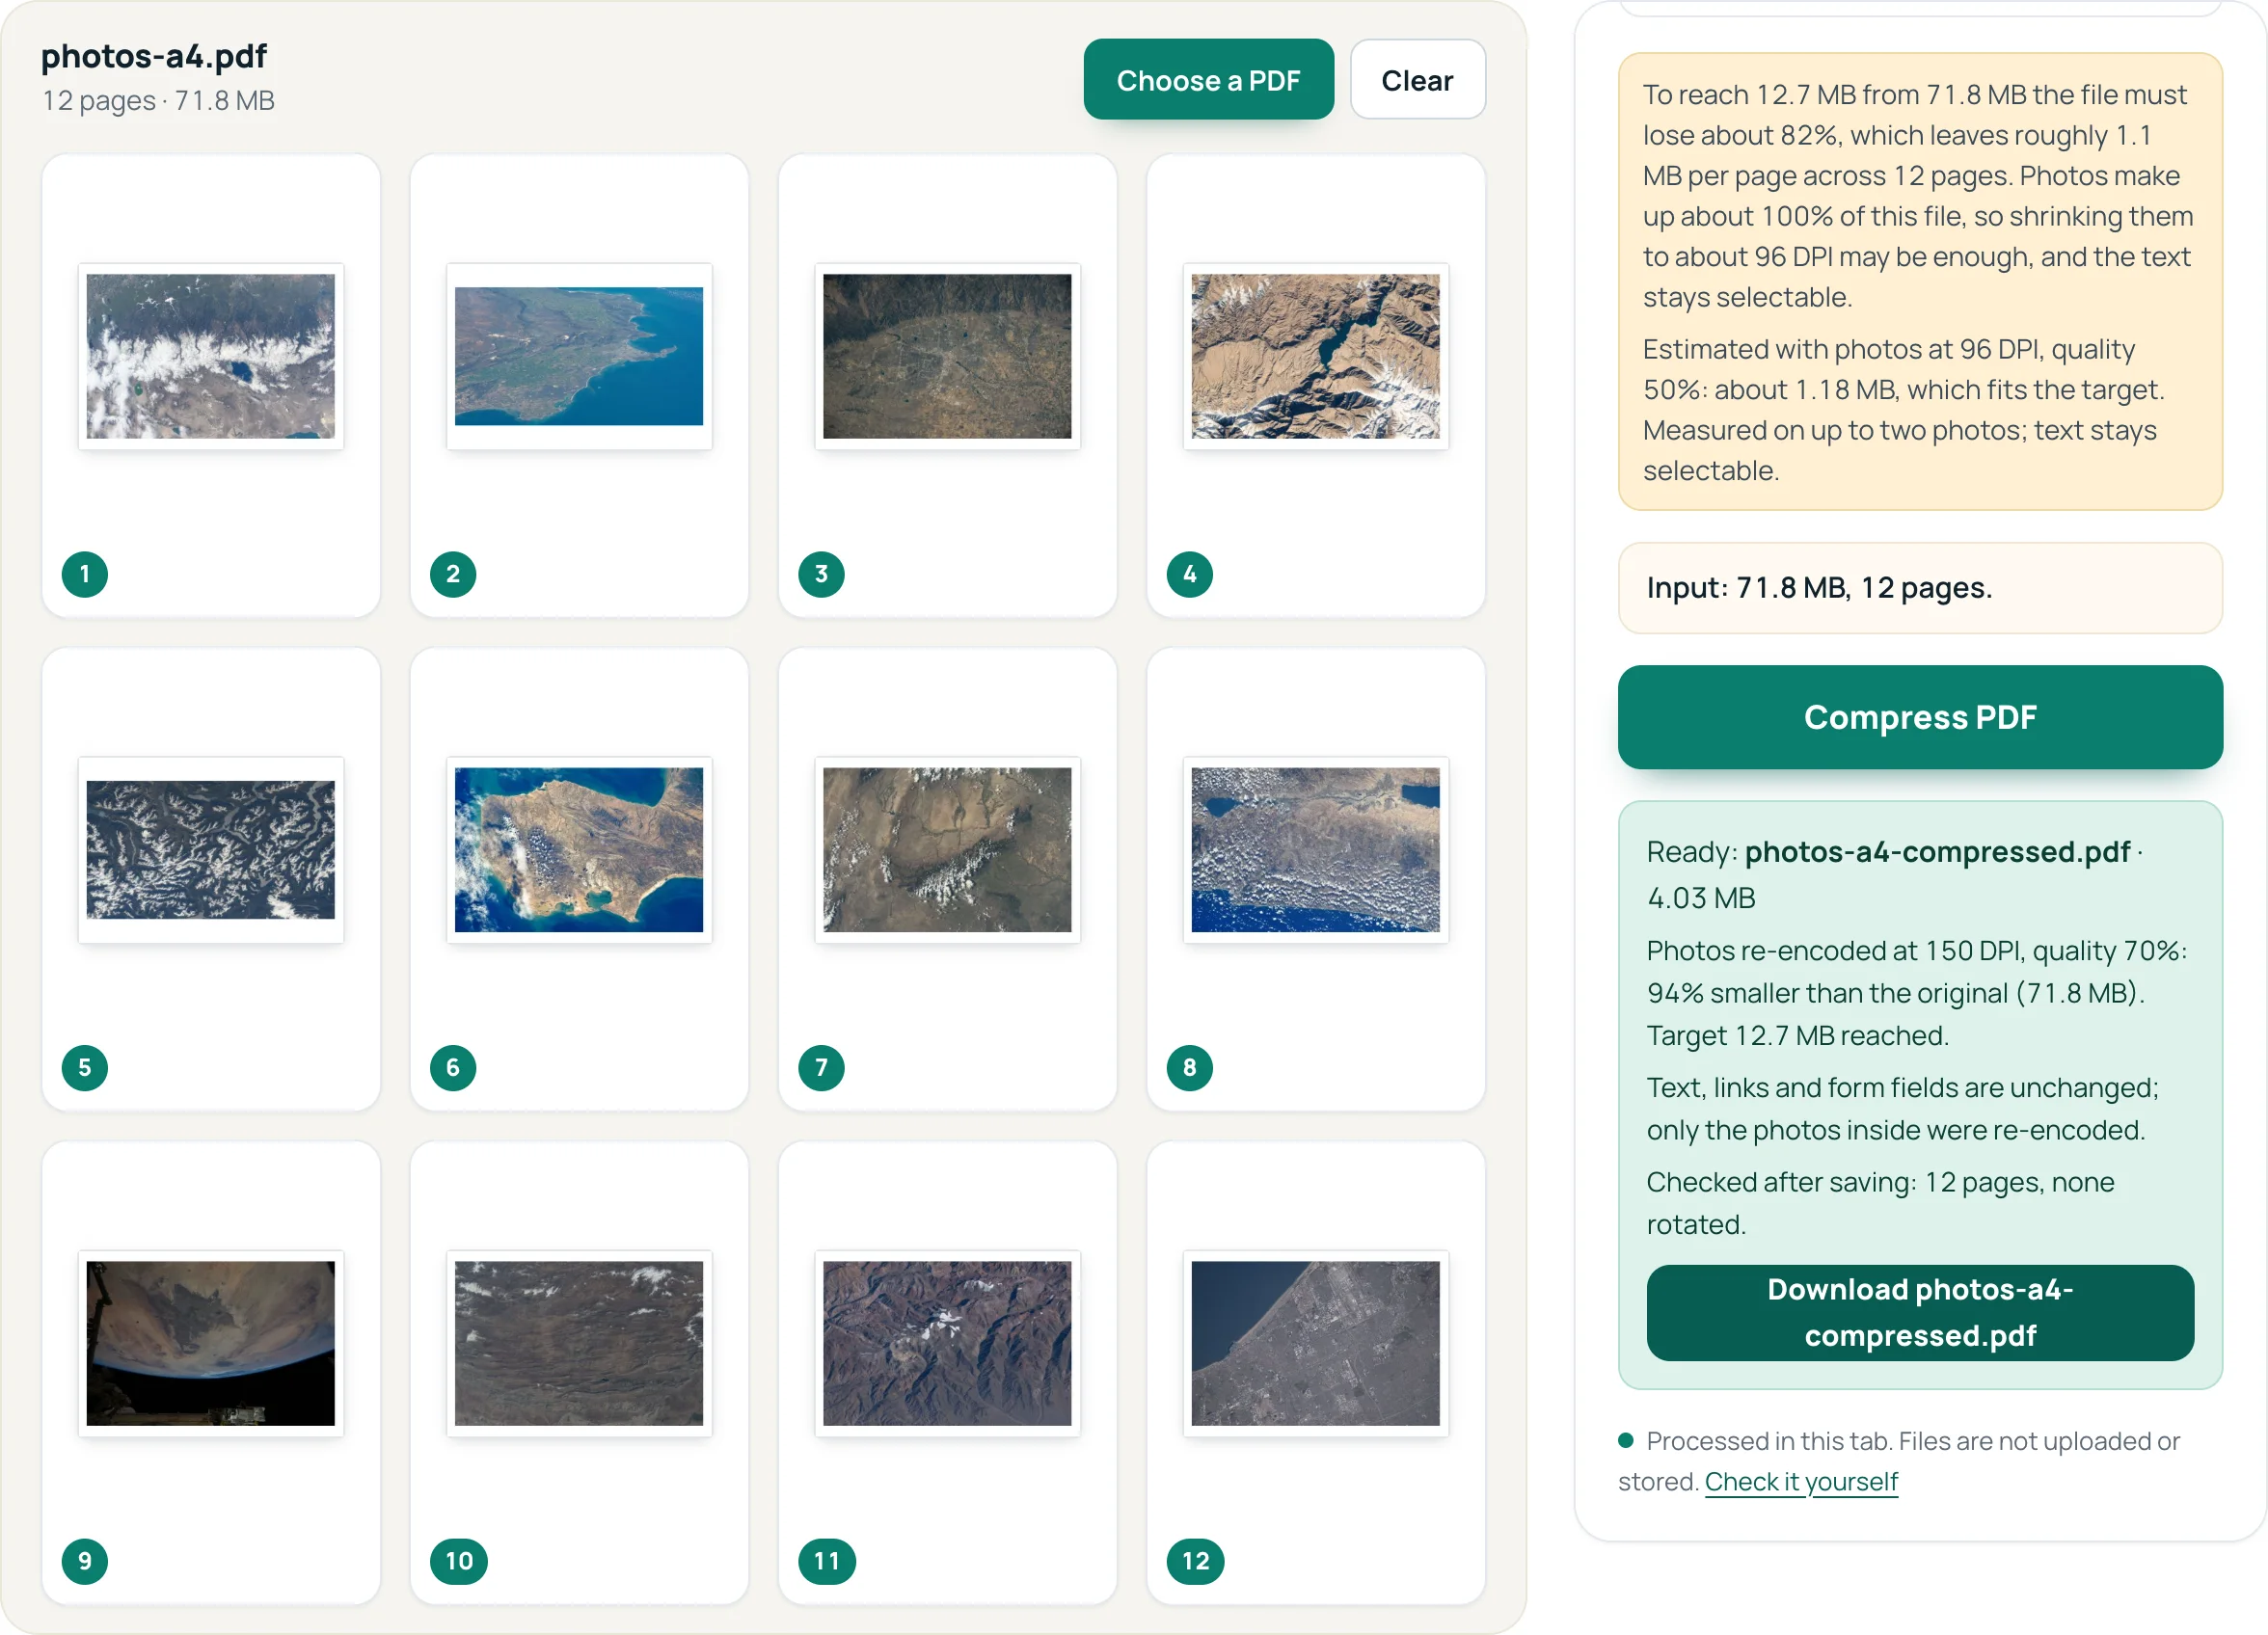The width and height of the screenshot is (2268, 1635).
Task: Click the page number 6 badge
Action: point(453,1067)
